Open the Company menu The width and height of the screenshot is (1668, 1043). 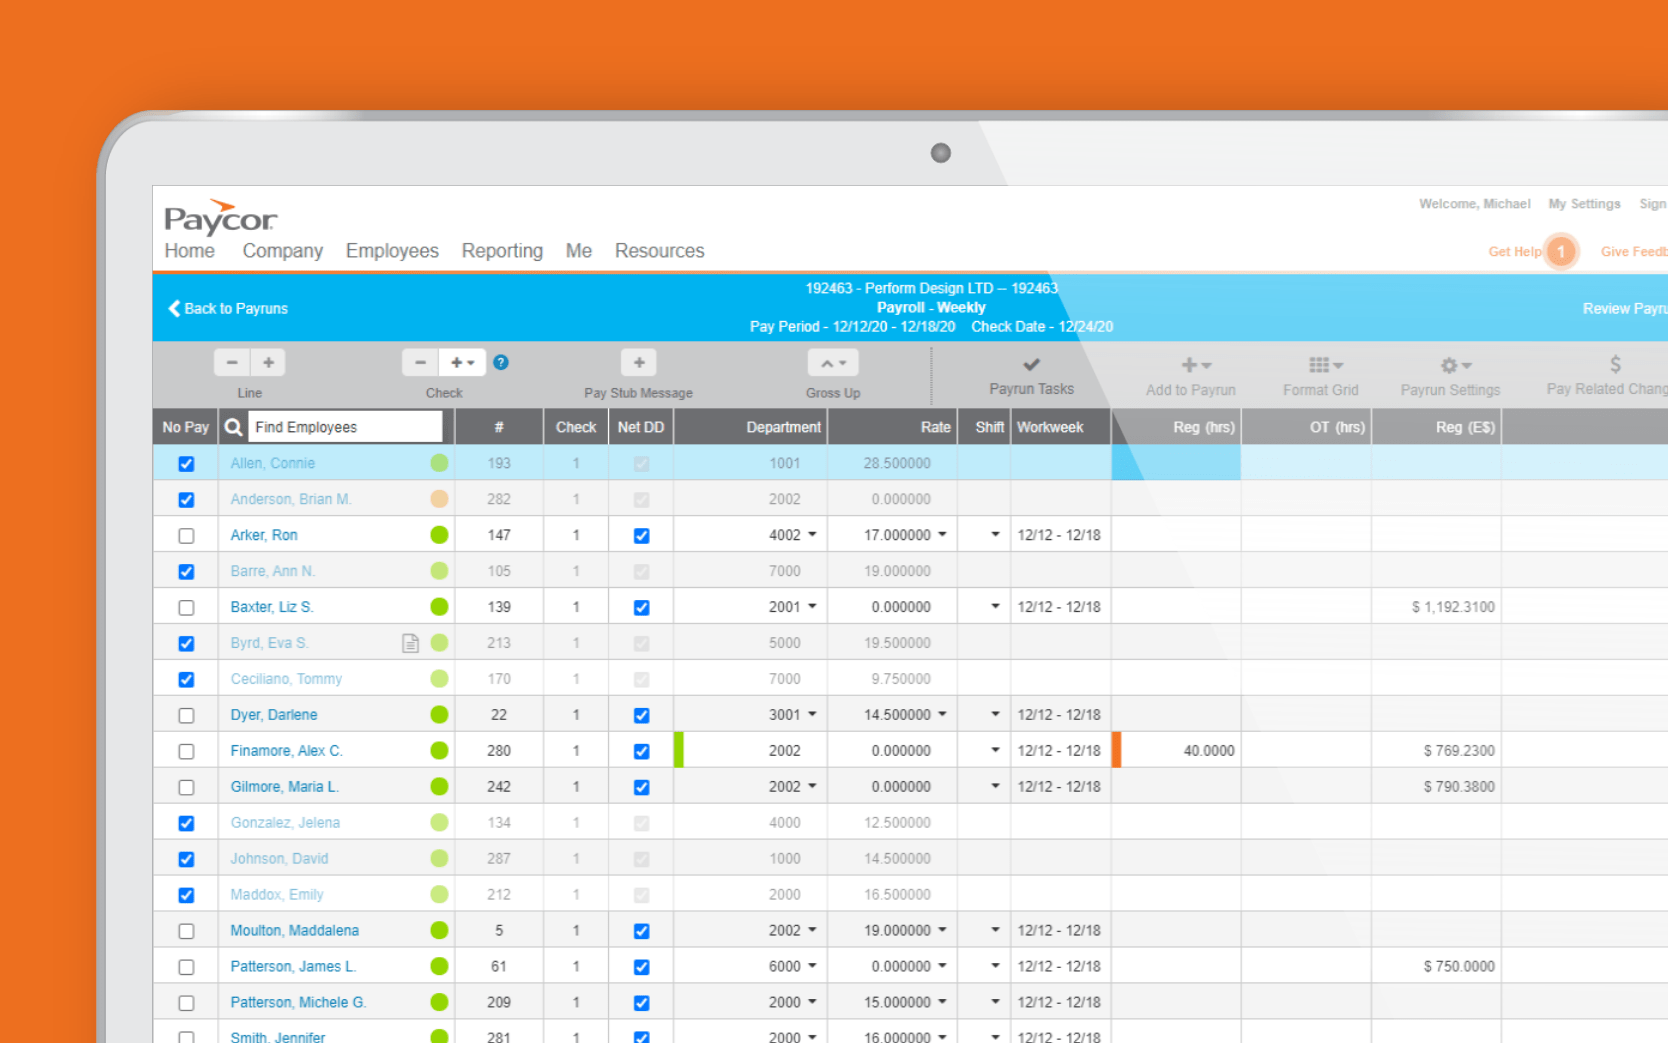[x=282, y=251]
